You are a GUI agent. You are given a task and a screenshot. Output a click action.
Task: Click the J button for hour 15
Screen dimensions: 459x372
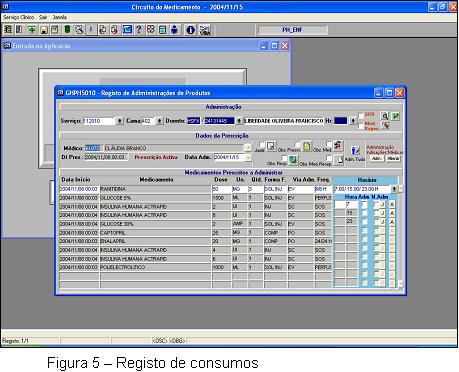click(382, 213)
